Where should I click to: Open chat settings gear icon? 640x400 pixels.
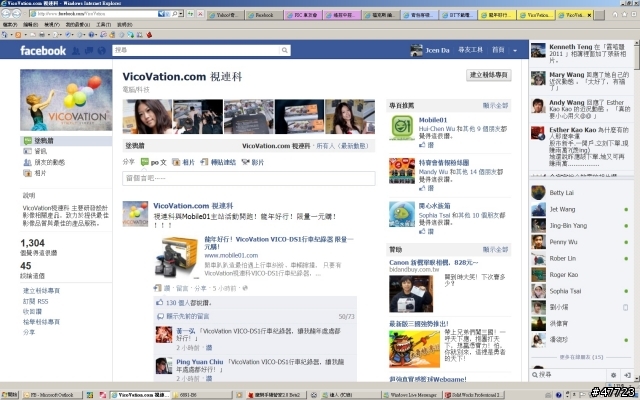[x=613, y=375]
